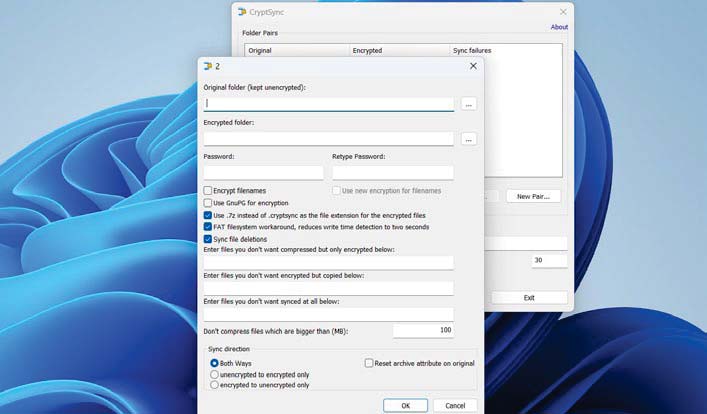
Task: Click Exit in the CryptSync window
Action: [x=529, y=298]
